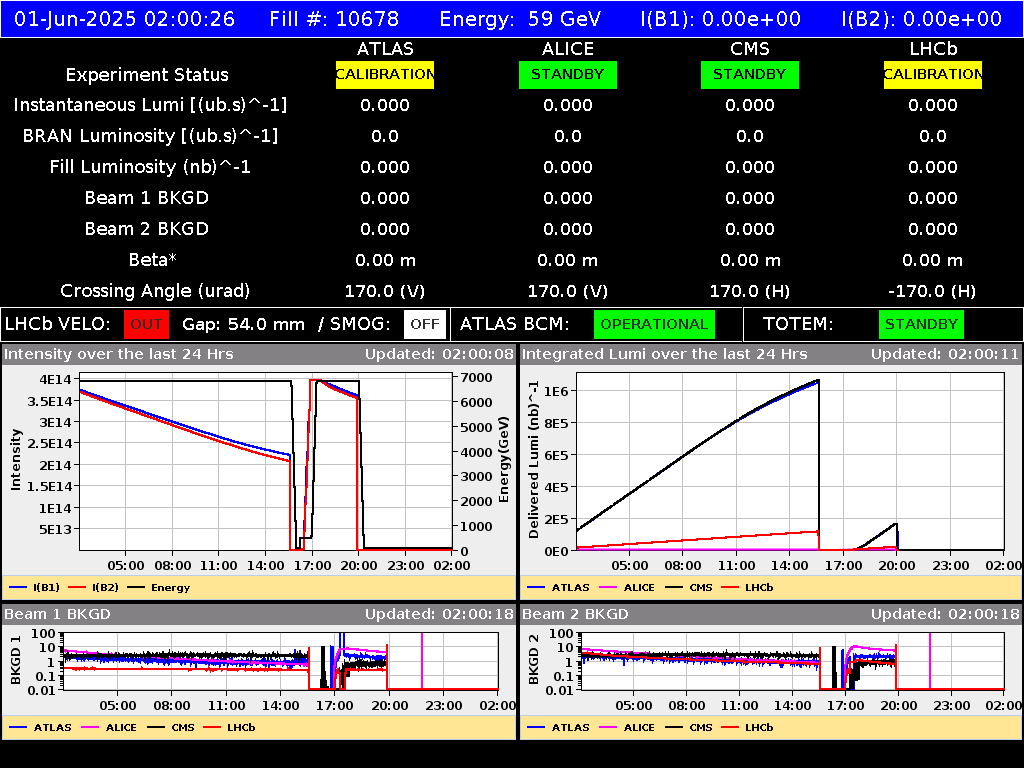
Task: Click the BRAN Luminosity row label
Action: [150, 136]
